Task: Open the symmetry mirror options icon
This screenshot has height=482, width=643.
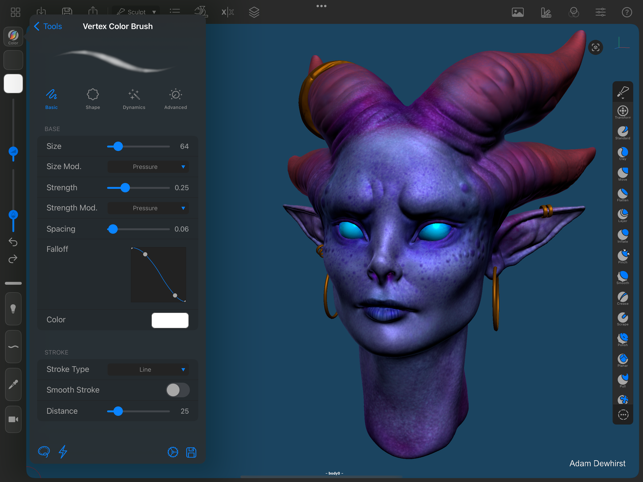Action: point(228,12)
